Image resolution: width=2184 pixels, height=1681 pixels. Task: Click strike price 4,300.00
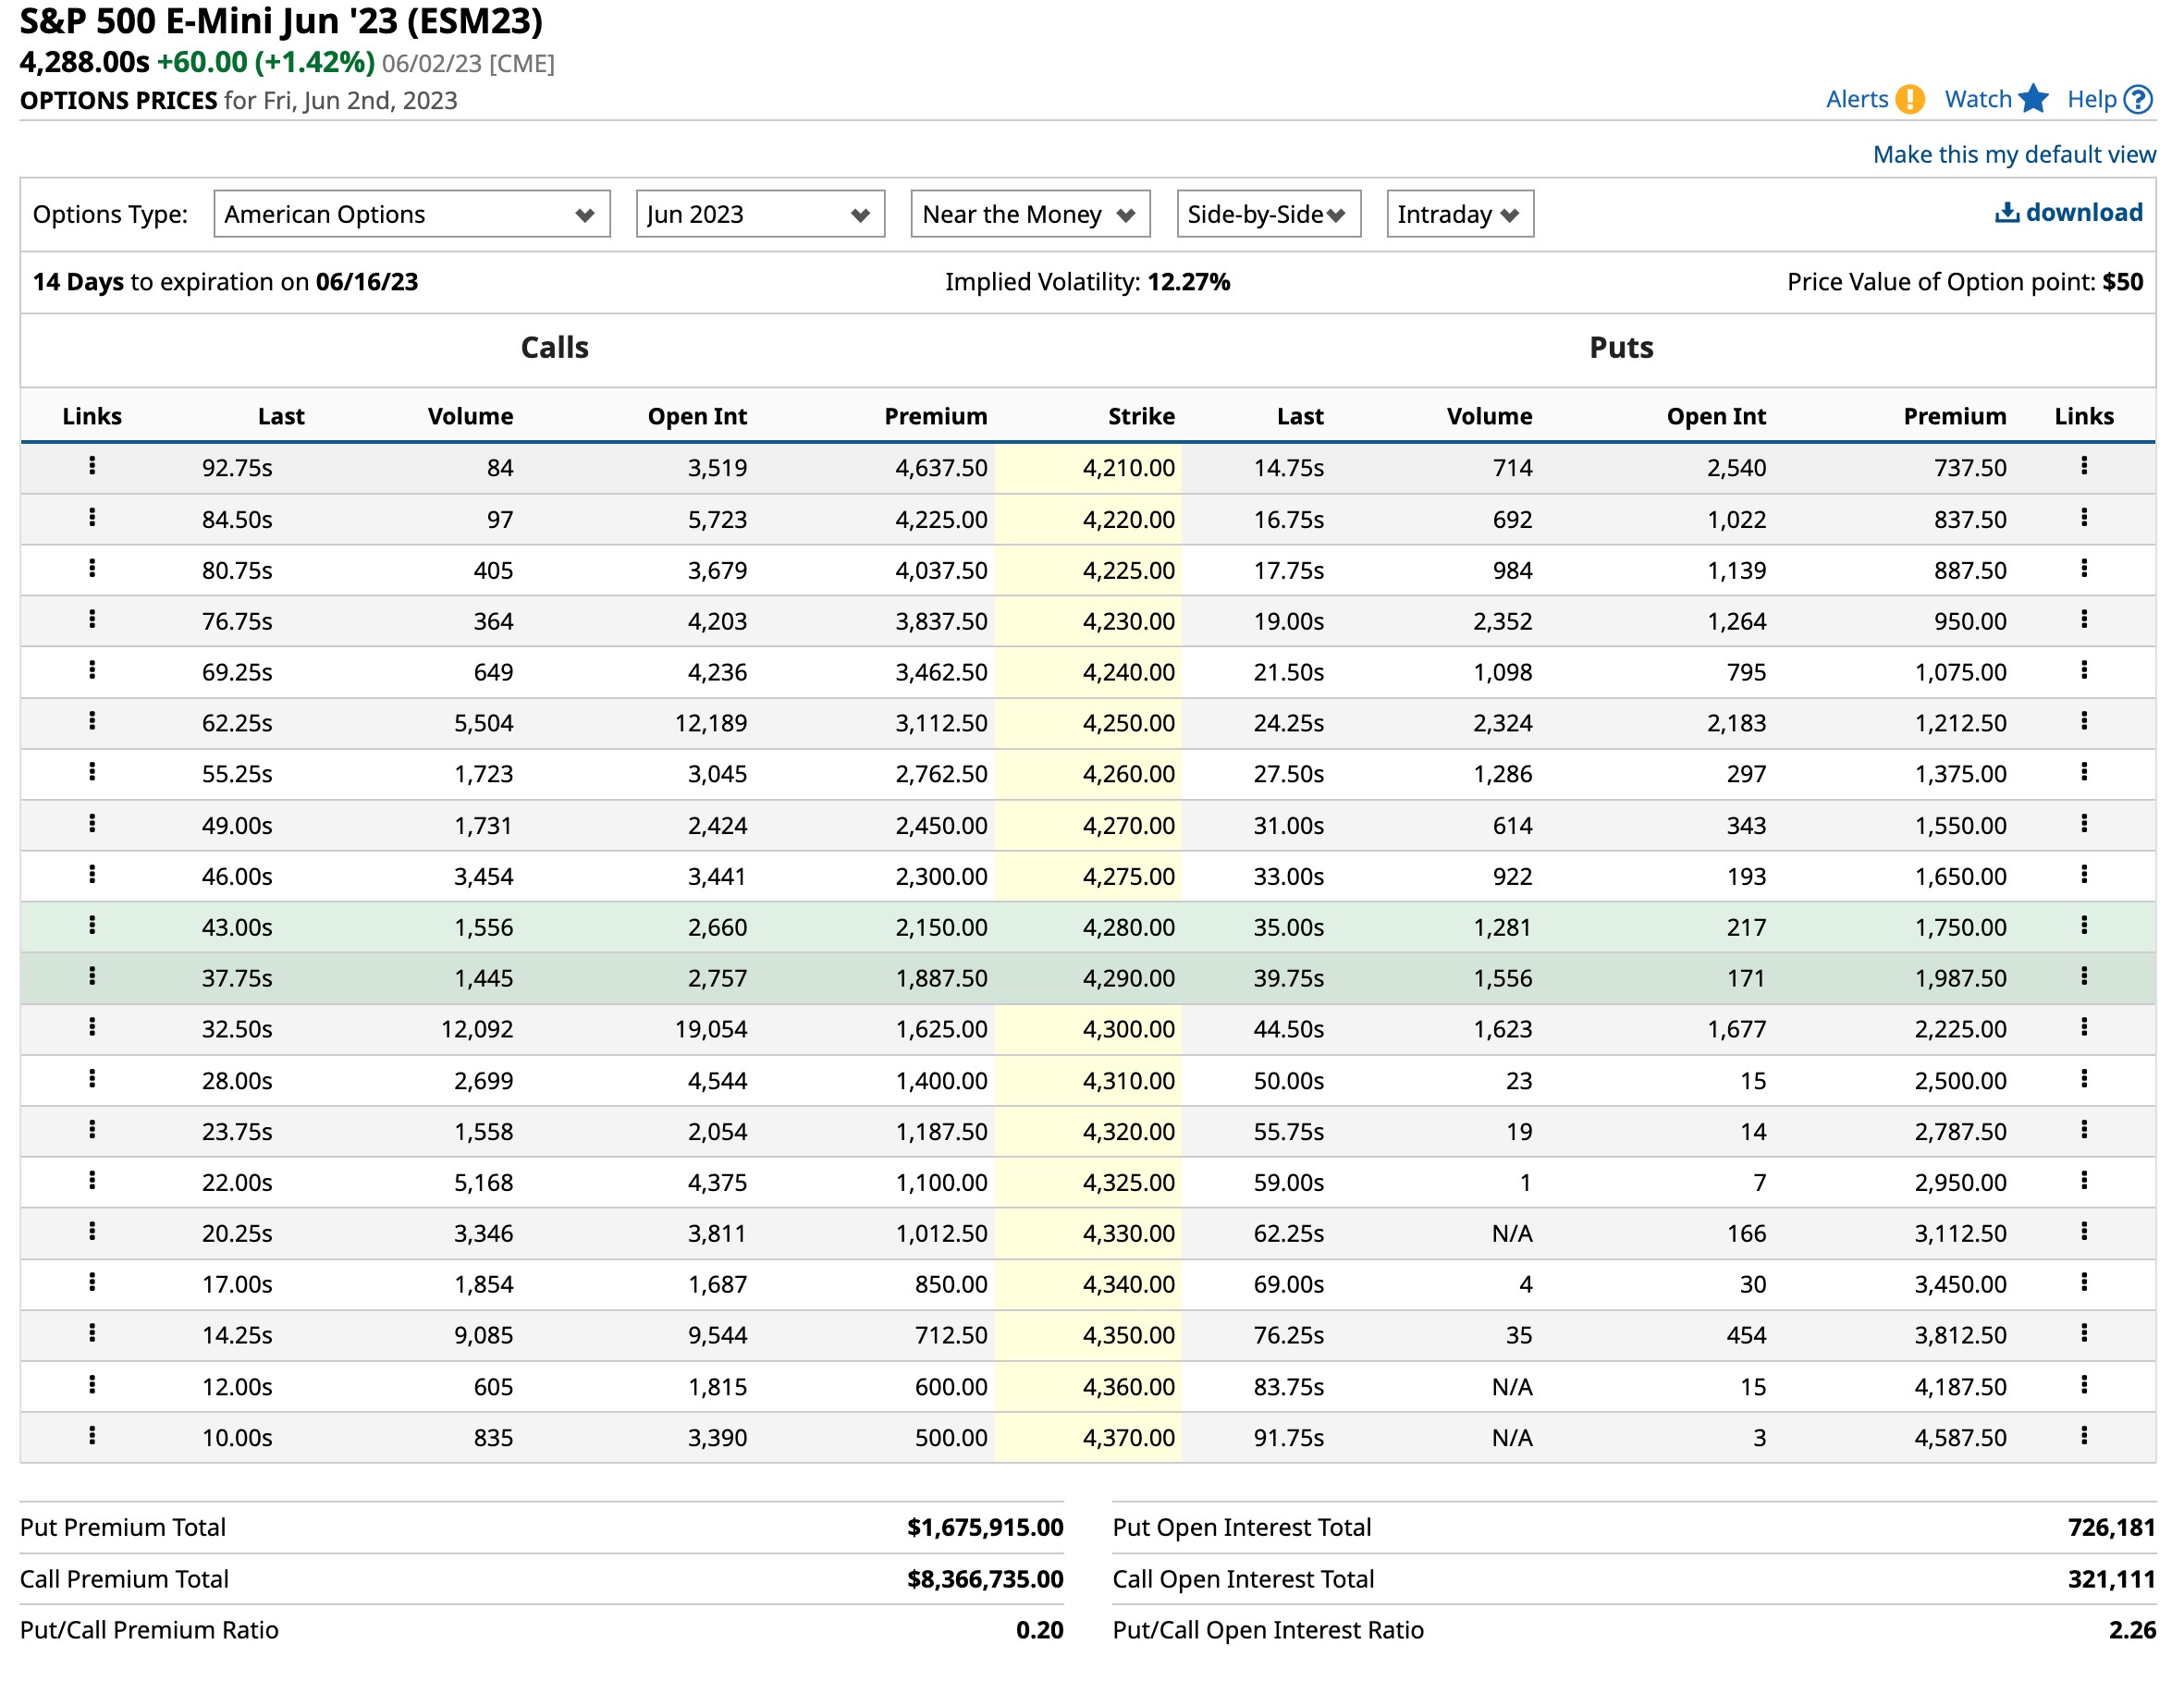click(1128, 1029)
